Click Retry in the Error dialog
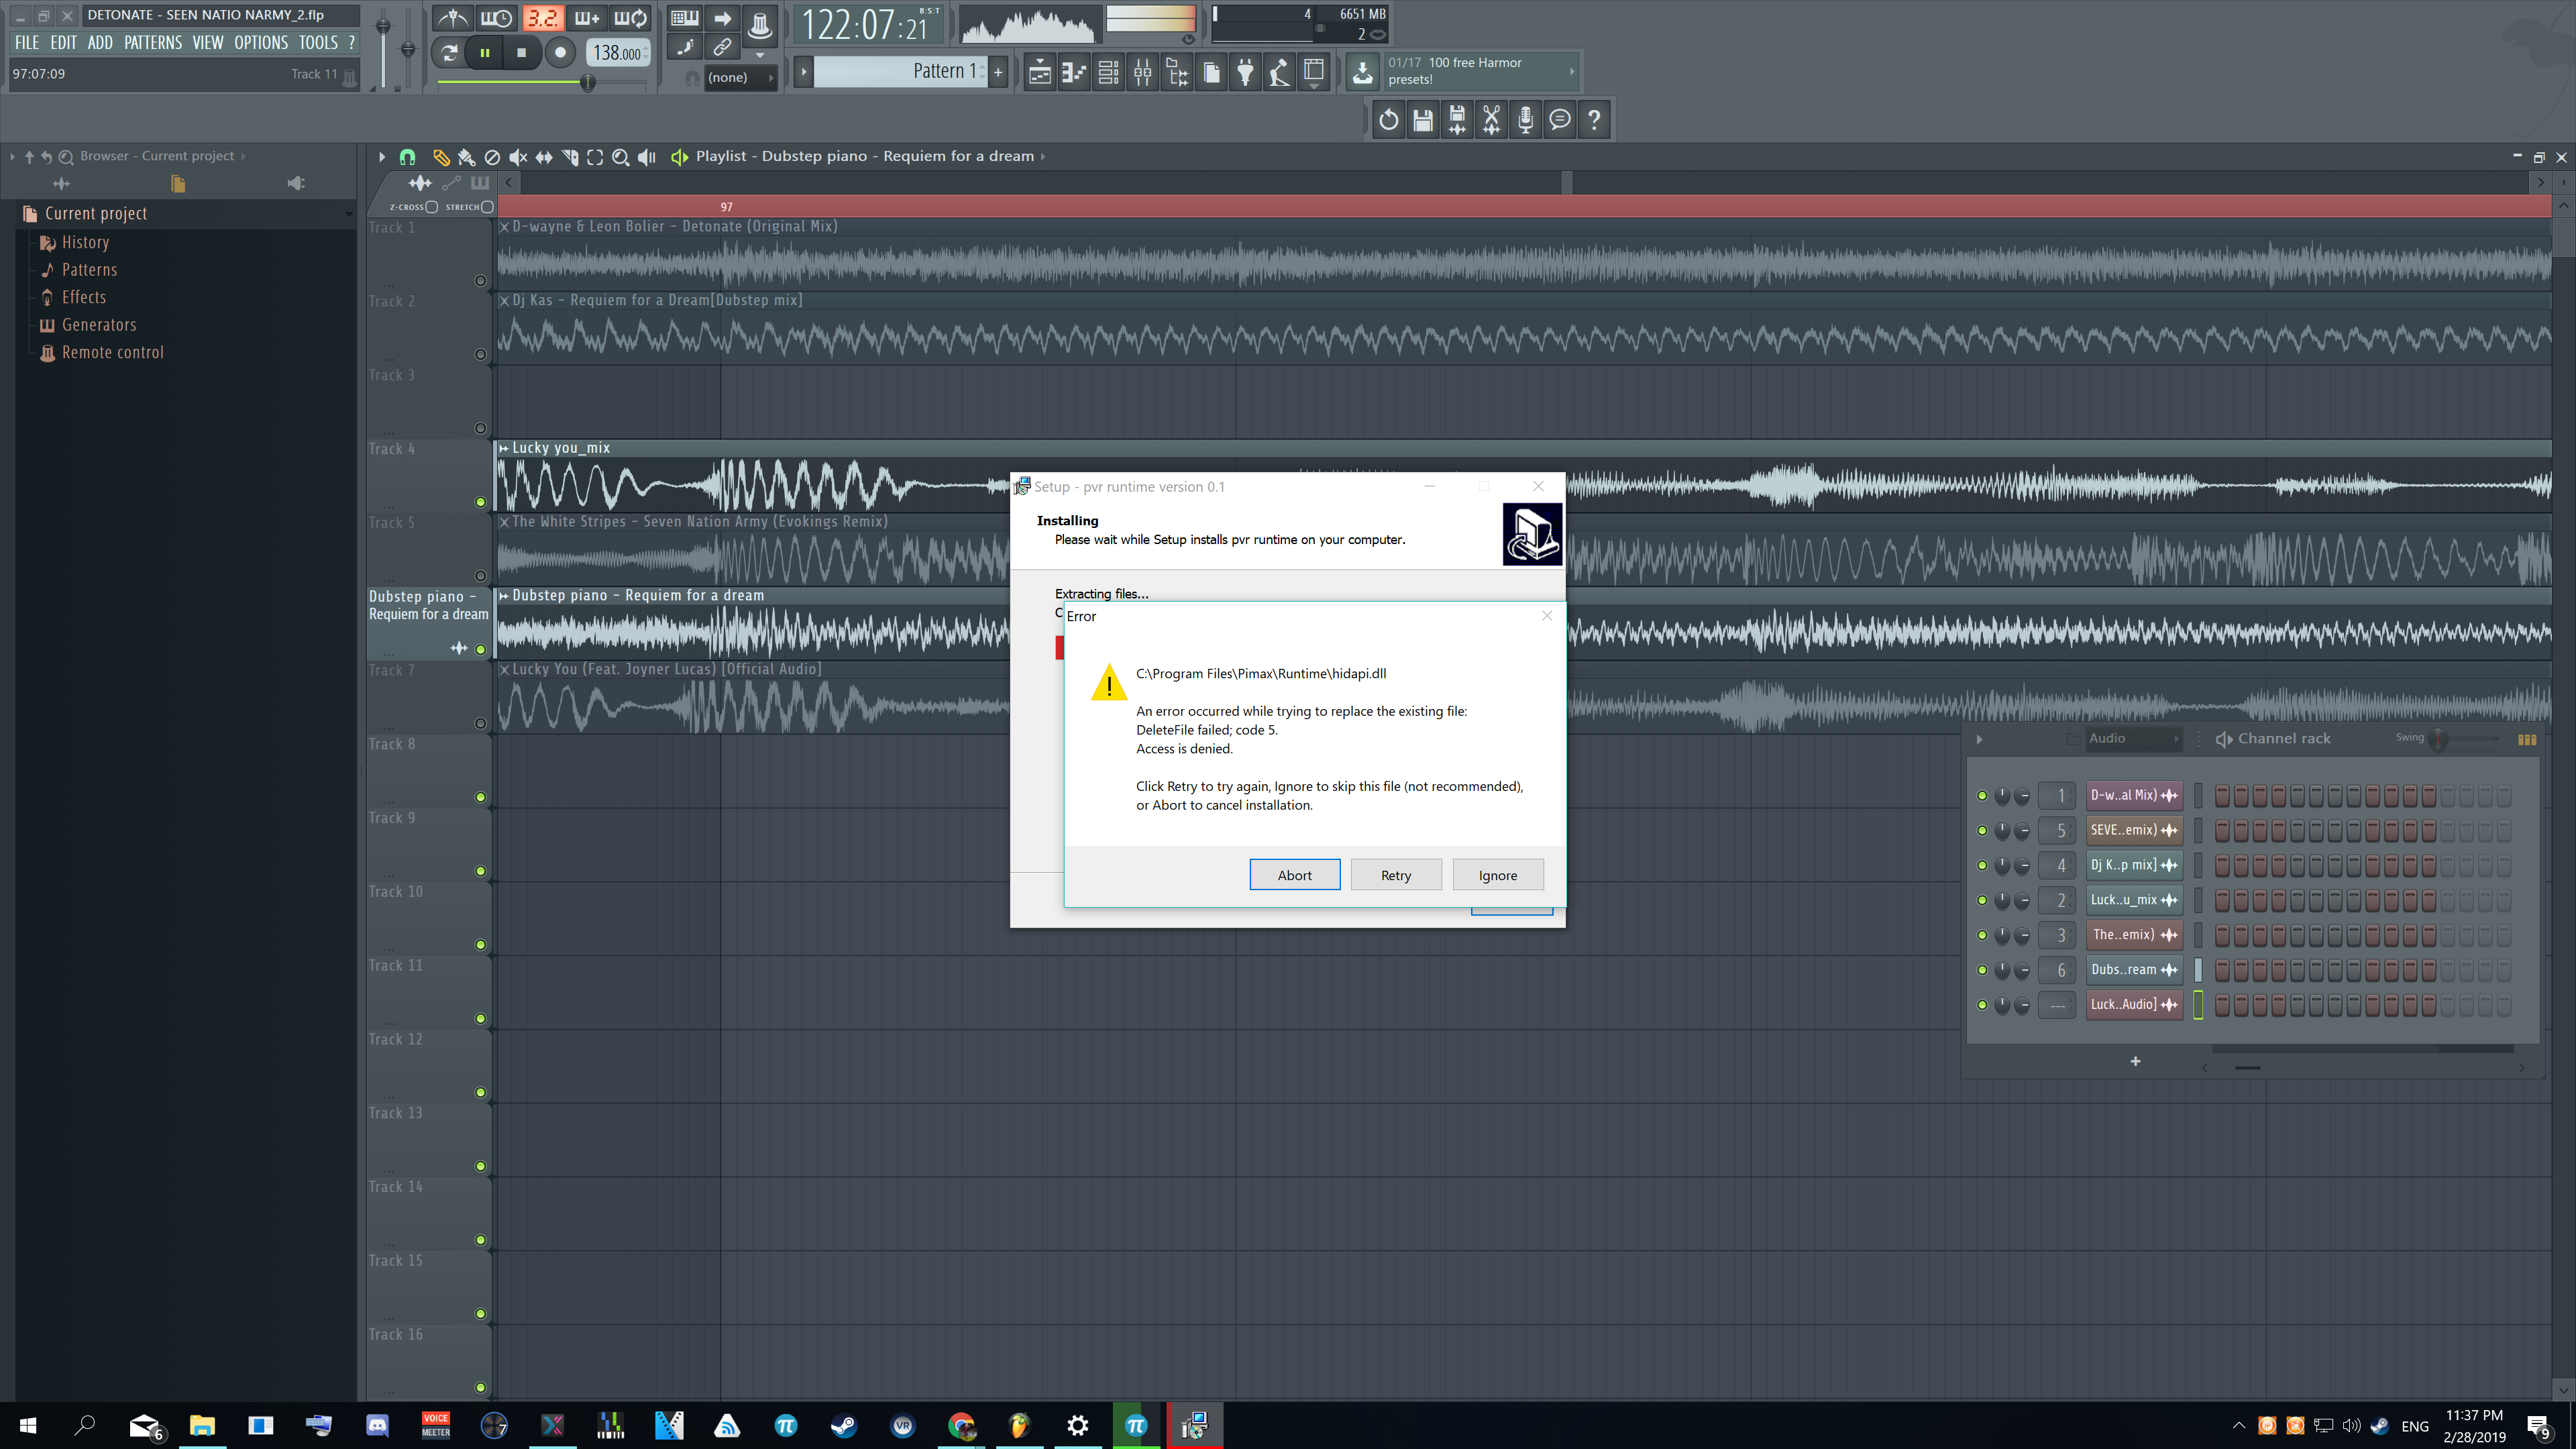2576x1449 pixels. [1396, 875]
